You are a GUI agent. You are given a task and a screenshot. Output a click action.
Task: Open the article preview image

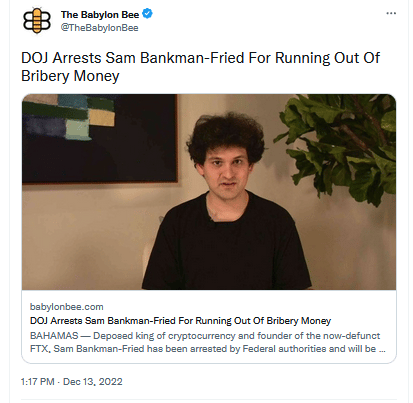coord(209,192)
